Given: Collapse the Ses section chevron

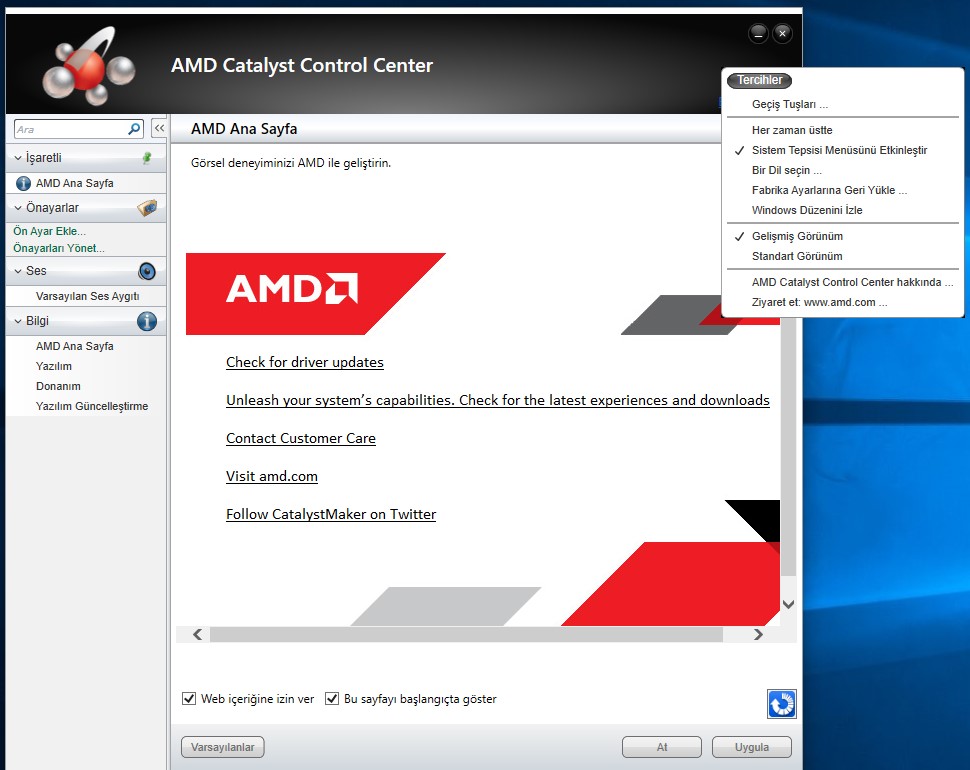Looking at the screenshot, I should click(x=18, y=271).
